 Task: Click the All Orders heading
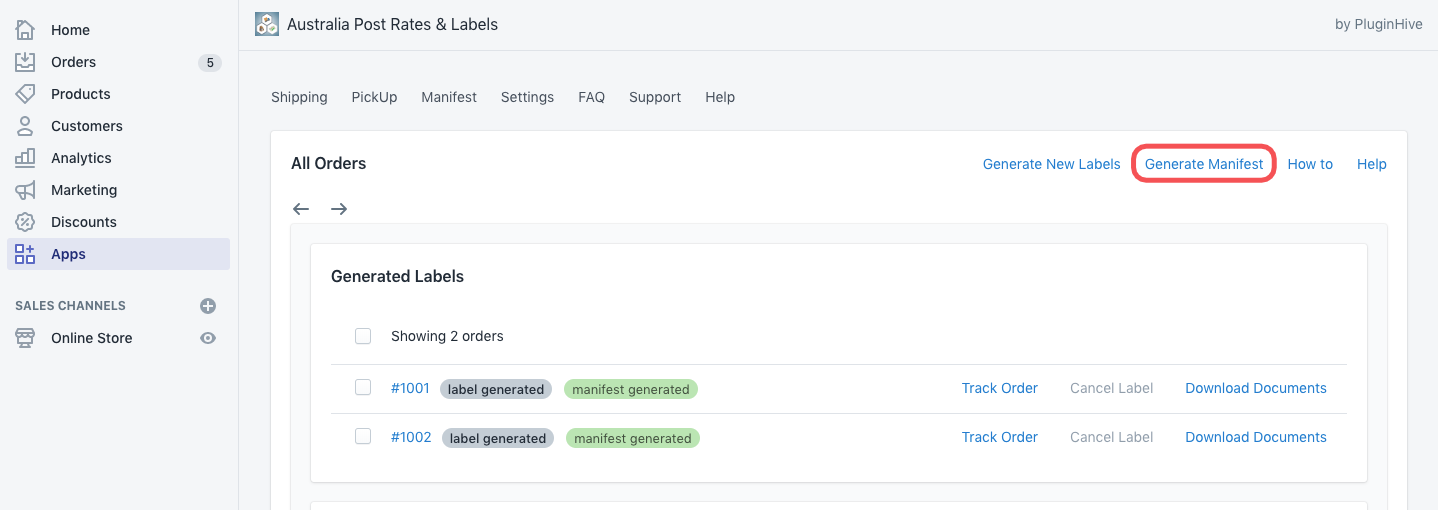[x=328, y=163]
